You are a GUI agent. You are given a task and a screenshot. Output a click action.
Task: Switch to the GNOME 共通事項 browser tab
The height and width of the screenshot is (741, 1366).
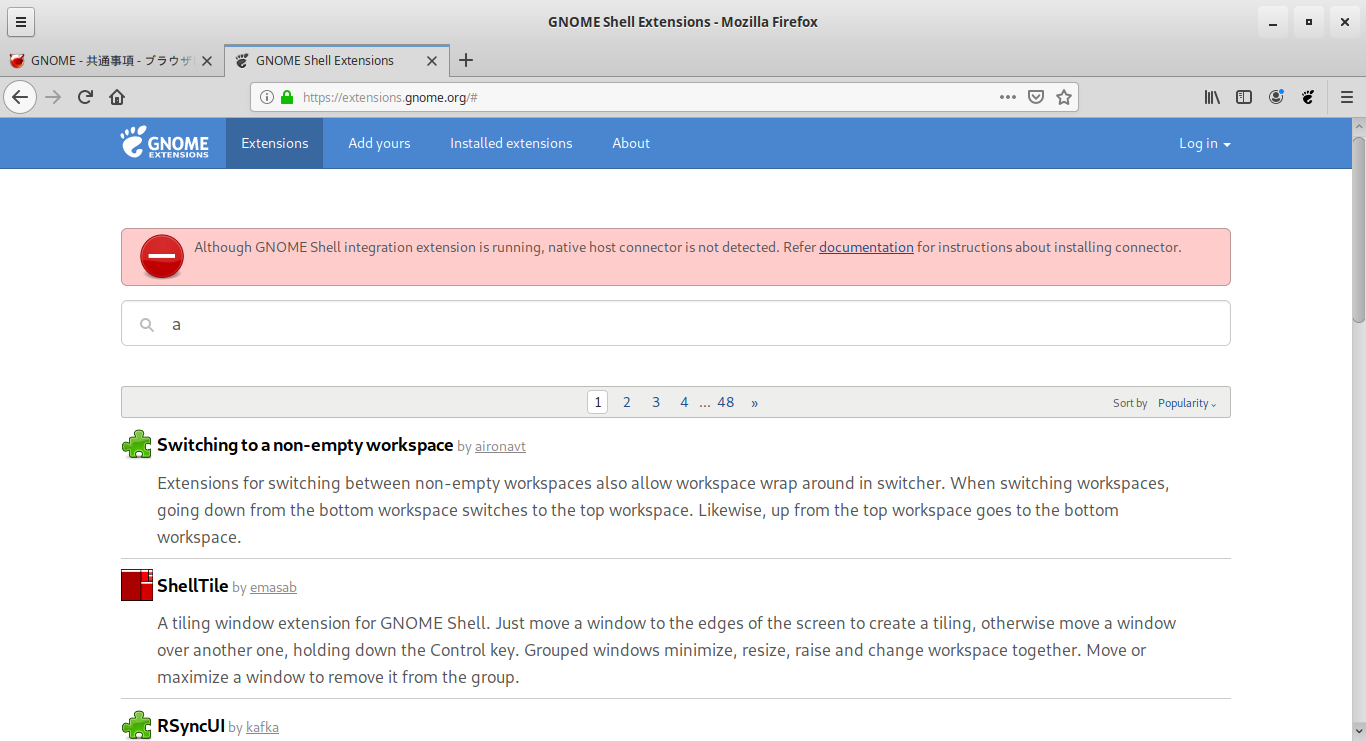[112, 60]
